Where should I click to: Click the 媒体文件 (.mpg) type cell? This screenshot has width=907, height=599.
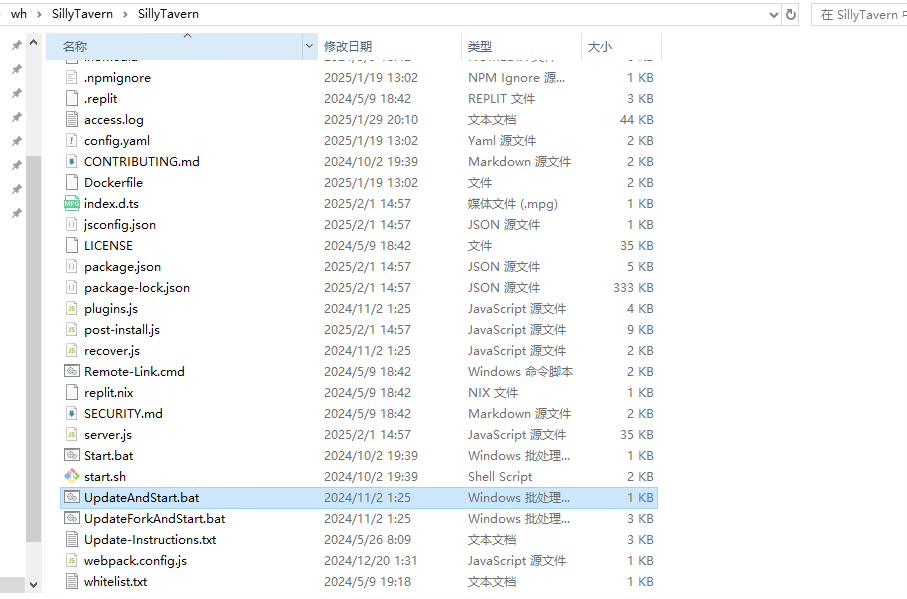coord(513,204)
